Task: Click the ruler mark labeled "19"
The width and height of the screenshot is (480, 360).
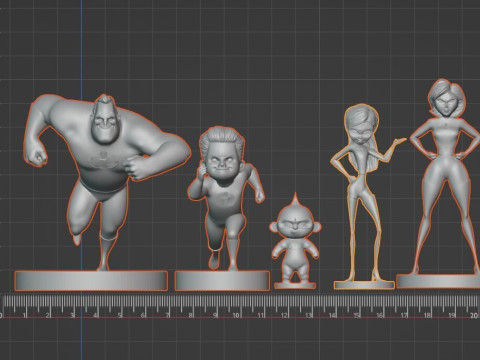Action: pos(451,315)
